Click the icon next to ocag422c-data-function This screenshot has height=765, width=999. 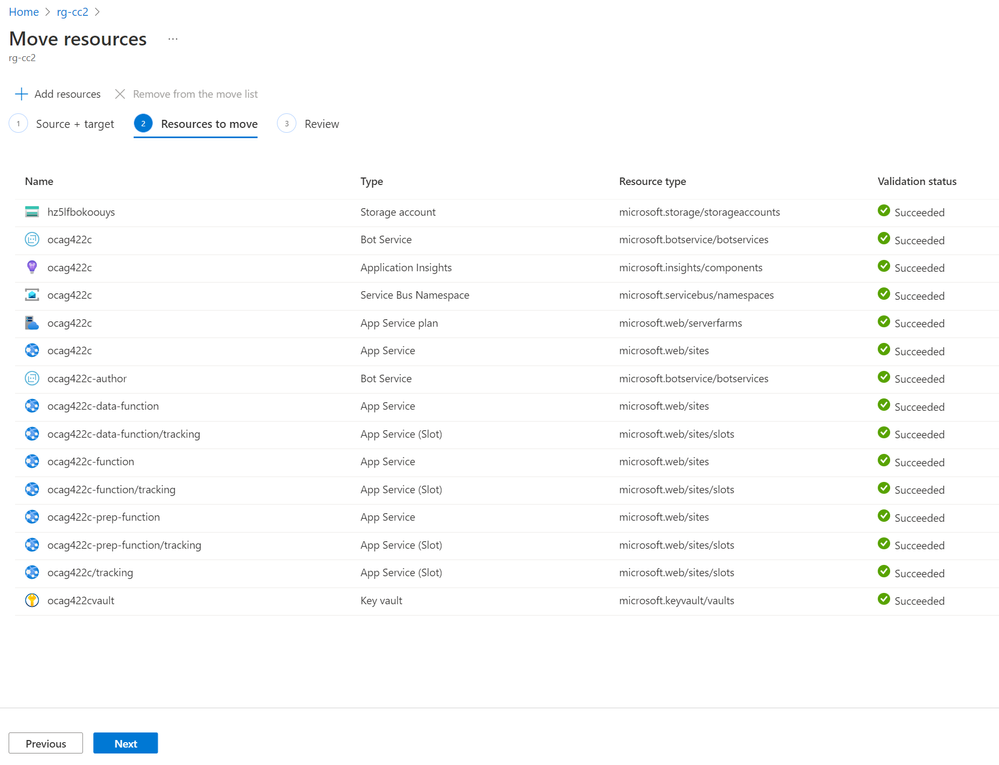pos(32,406)
